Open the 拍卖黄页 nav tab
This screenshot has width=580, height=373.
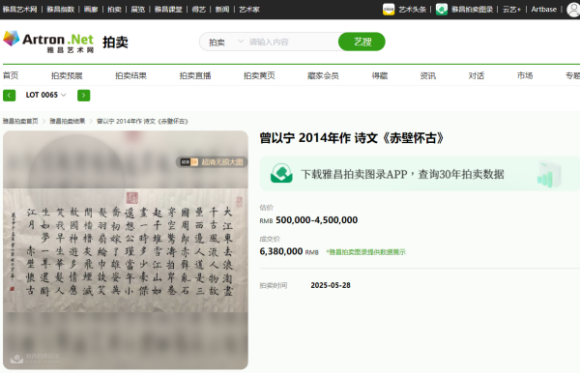coord(259,75)
